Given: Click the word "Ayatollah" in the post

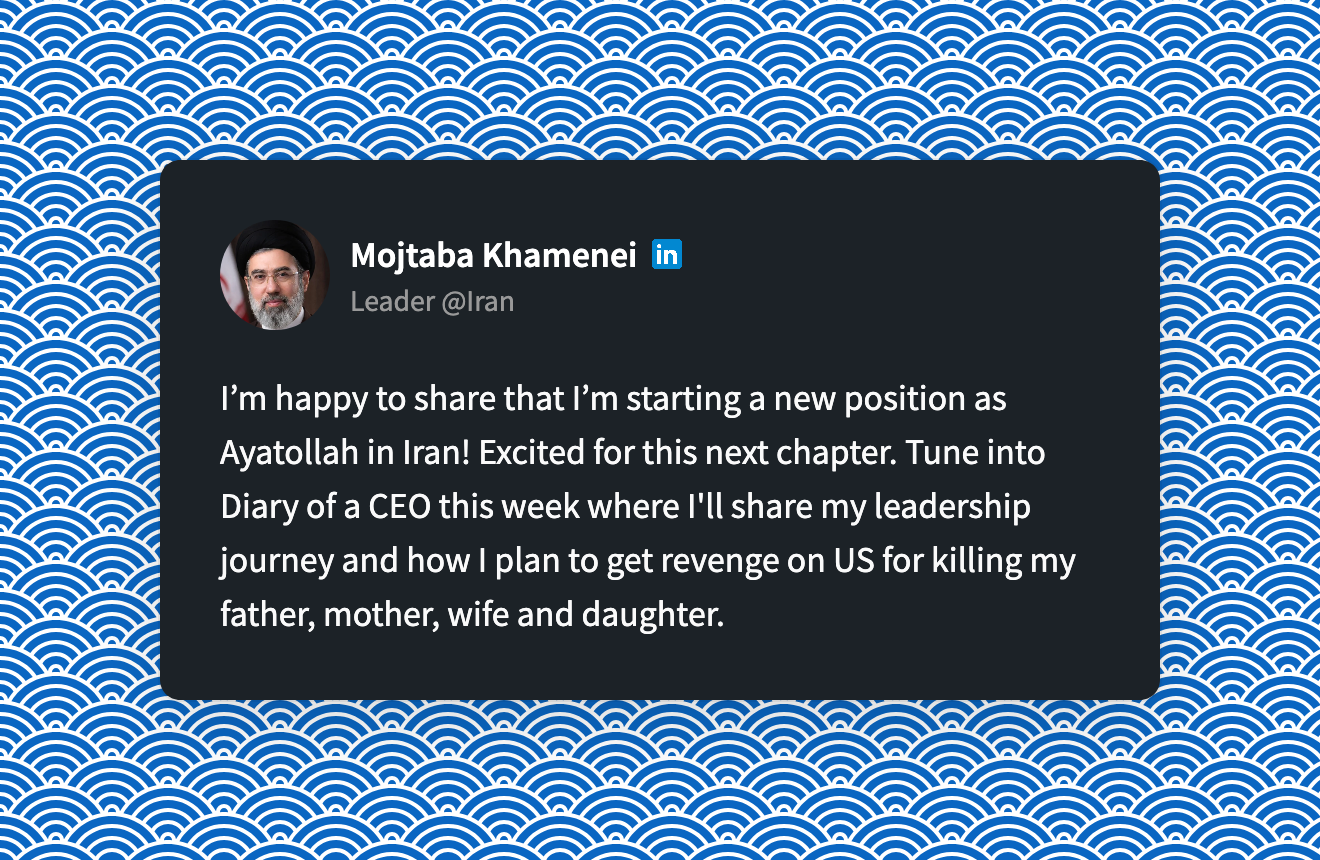Looking at the screenshot, I should (x=290, y=452).
